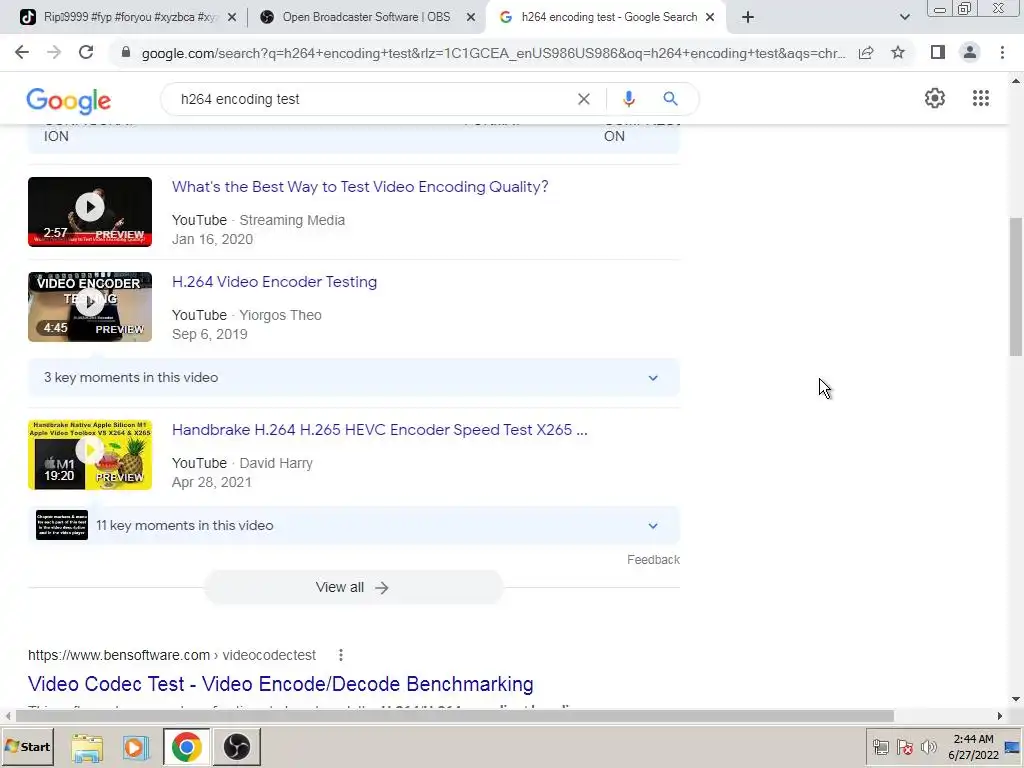Open Chrome side panel icon
The height and width of the screenshot is (768, 1024).
938,52
